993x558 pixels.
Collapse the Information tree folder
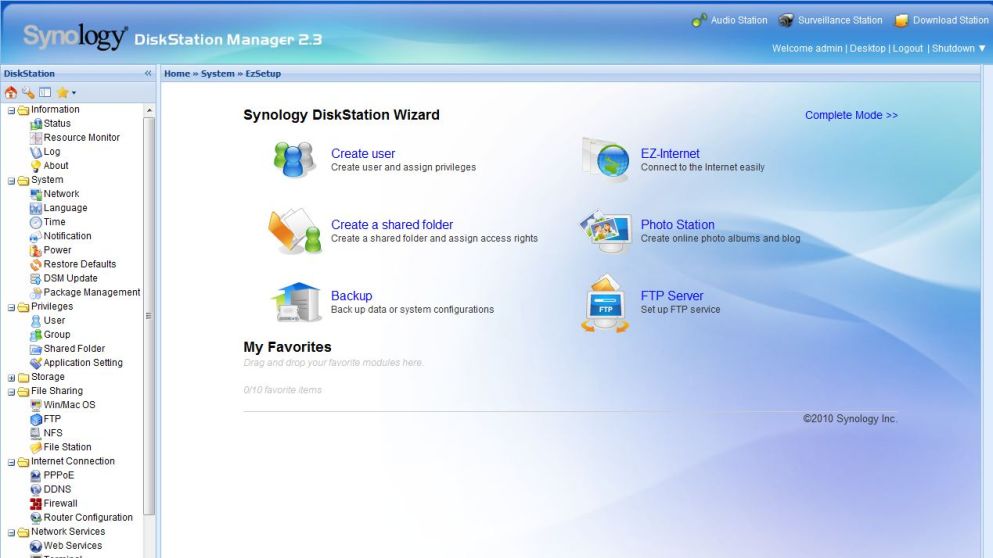tap(11, 110)
